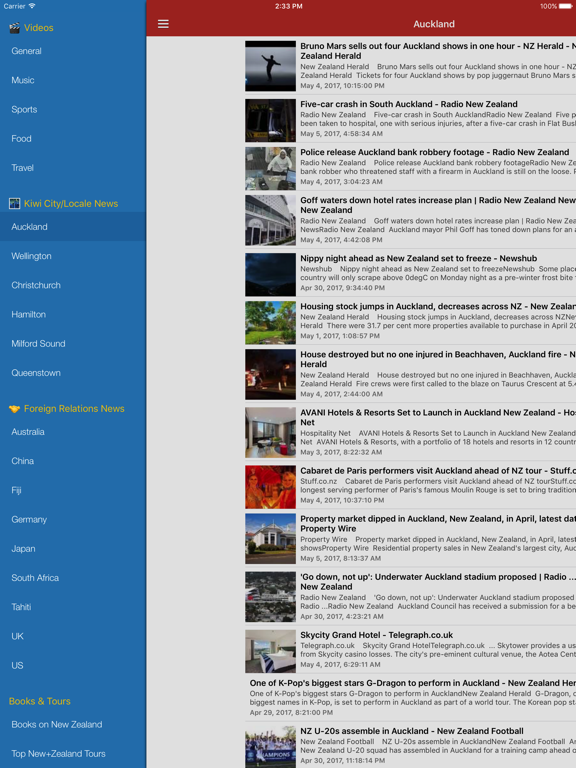Click the Videos section header
The width and height of the screenshot is (576, 768).
tap(39, 28)
